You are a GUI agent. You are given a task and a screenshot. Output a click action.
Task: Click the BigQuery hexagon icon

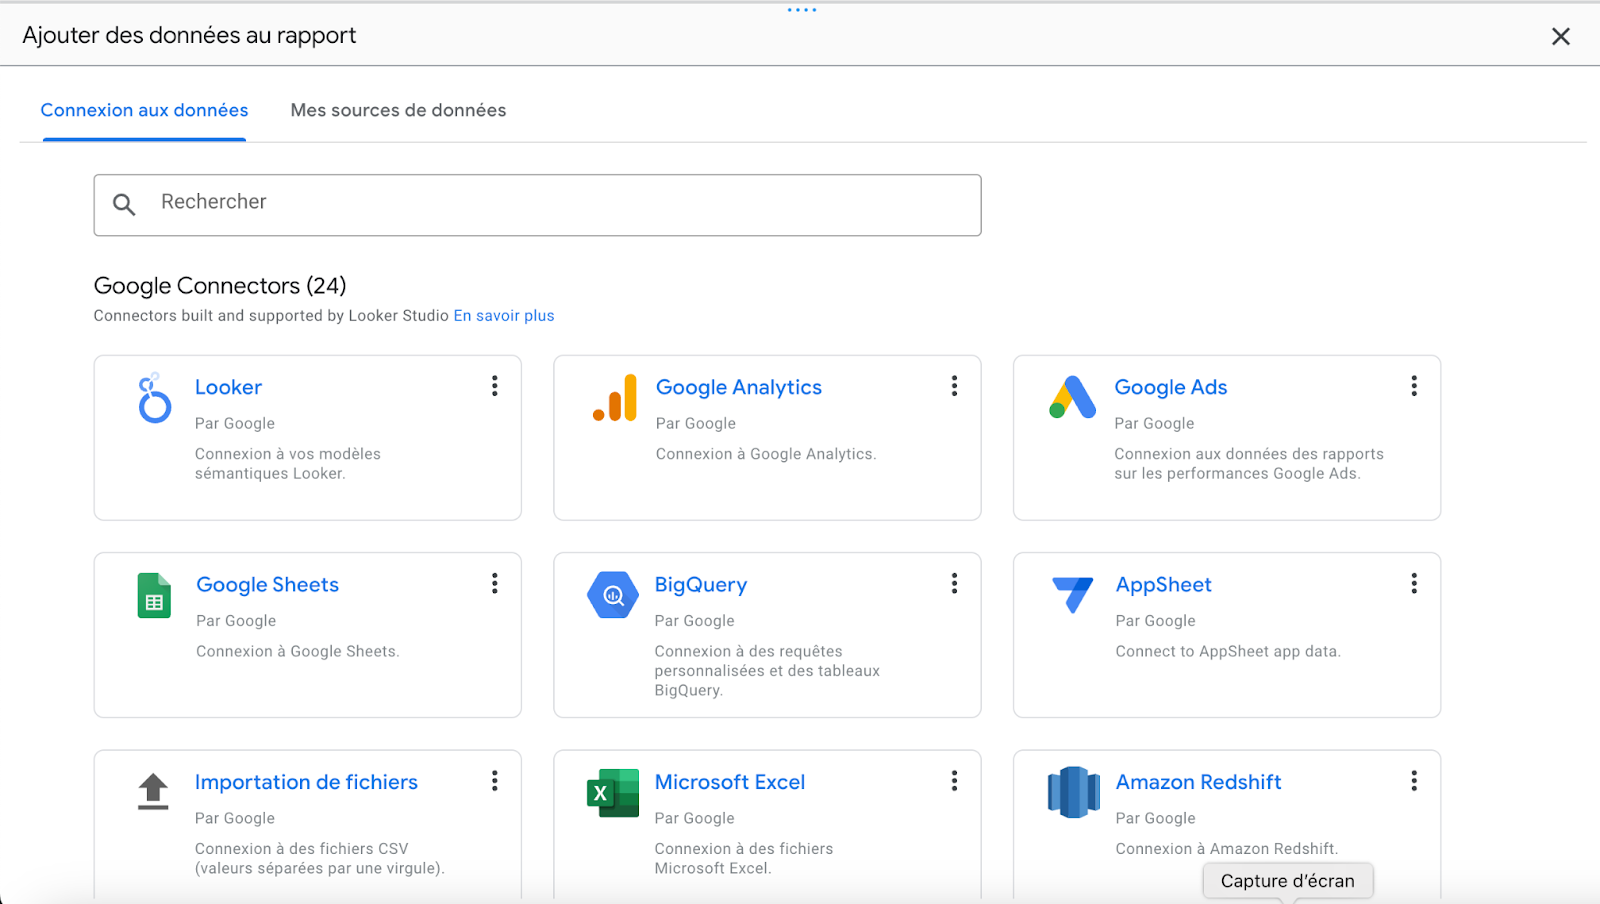pos(613,595)
